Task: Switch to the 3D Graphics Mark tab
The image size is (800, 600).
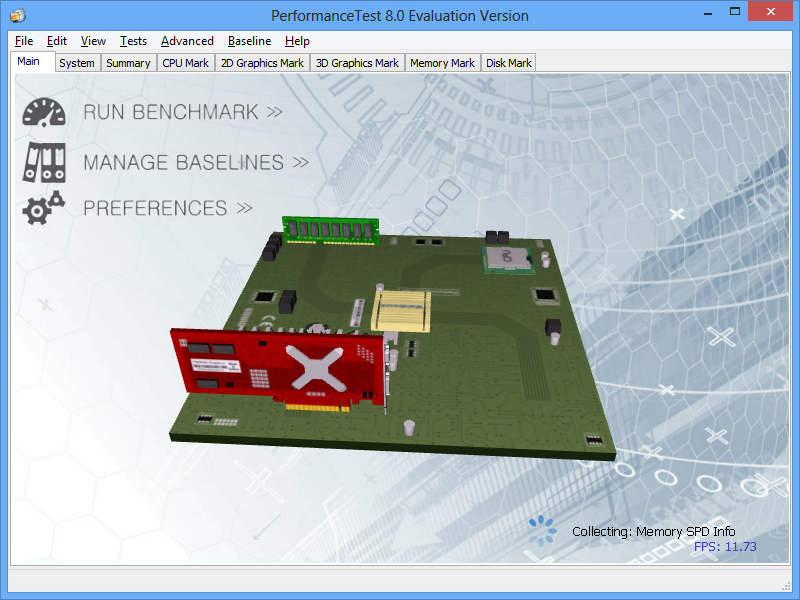Action: click(357, 63)
